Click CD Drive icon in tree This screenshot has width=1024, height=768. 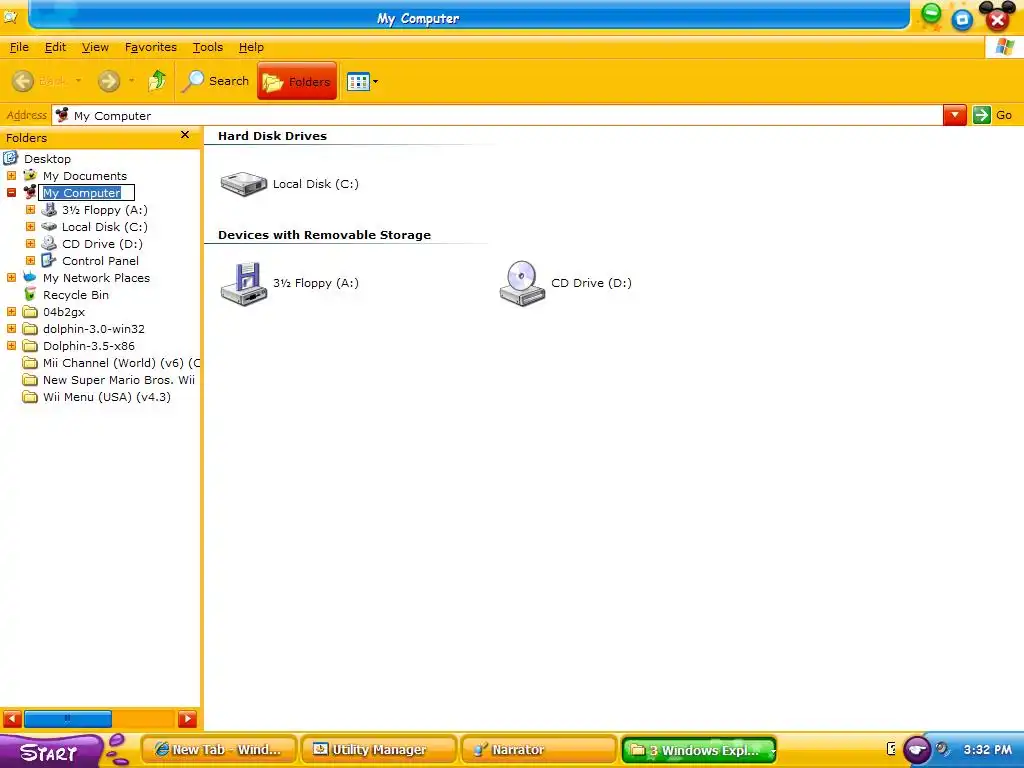[49, 243]
